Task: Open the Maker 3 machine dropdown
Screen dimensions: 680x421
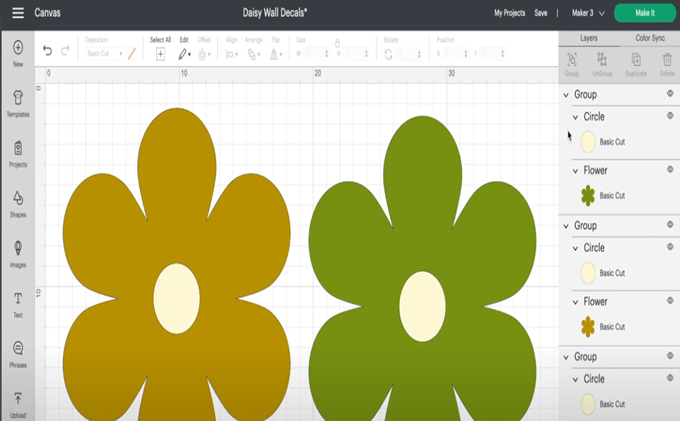Action: pos(588,13)
